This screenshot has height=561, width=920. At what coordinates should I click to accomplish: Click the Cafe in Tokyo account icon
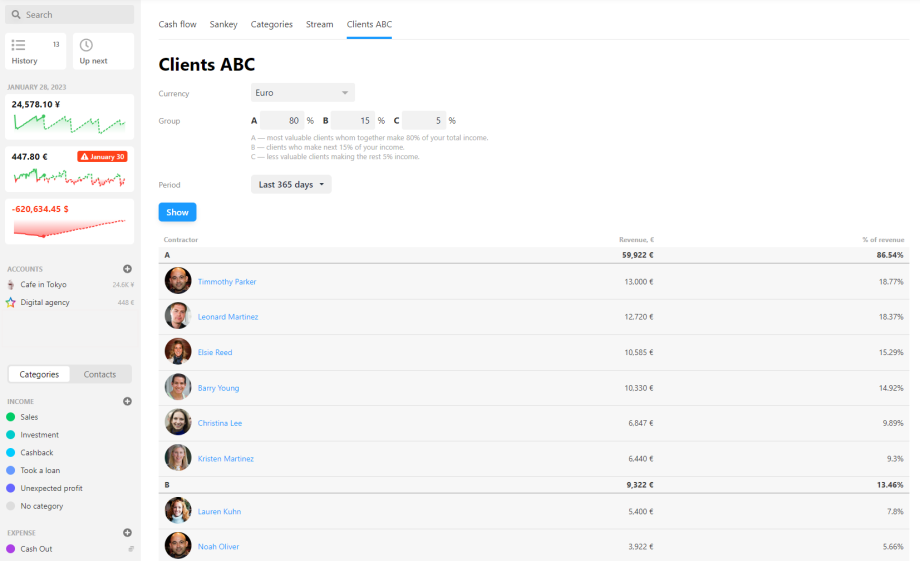[11, 285]
